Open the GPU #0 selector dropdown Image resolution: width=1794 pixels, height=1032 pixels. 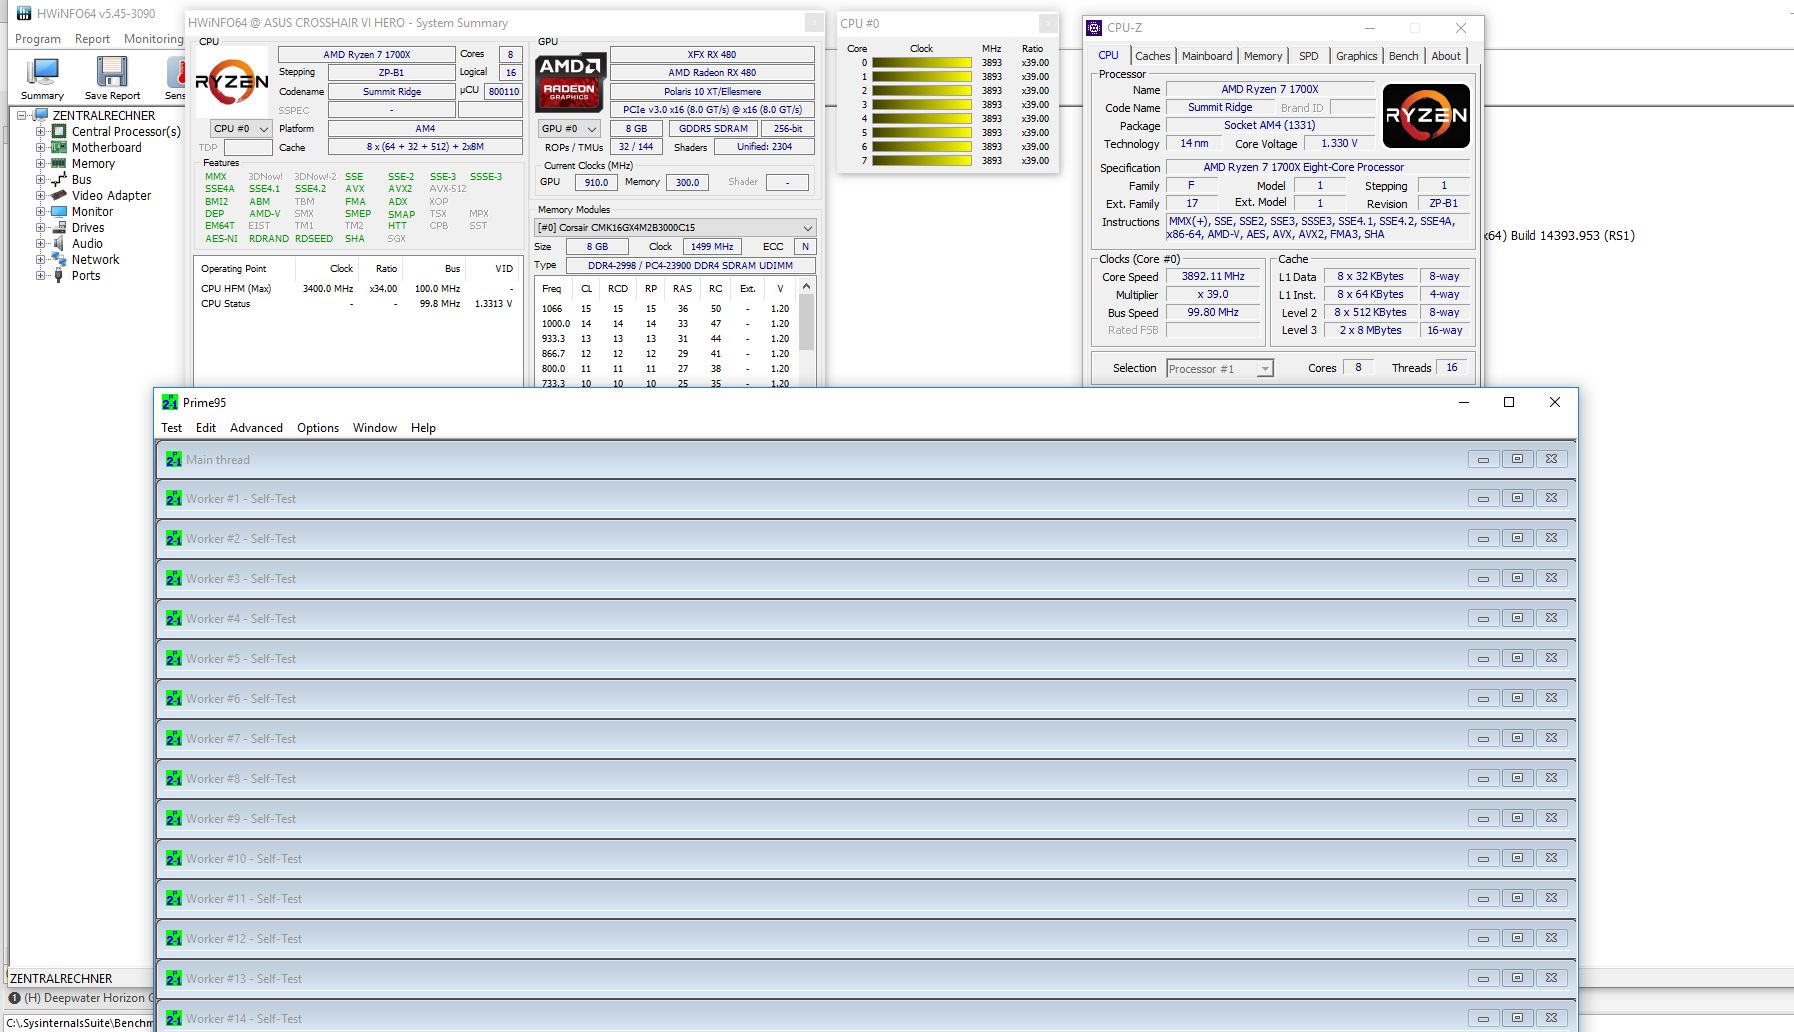(x=568, y=128)
